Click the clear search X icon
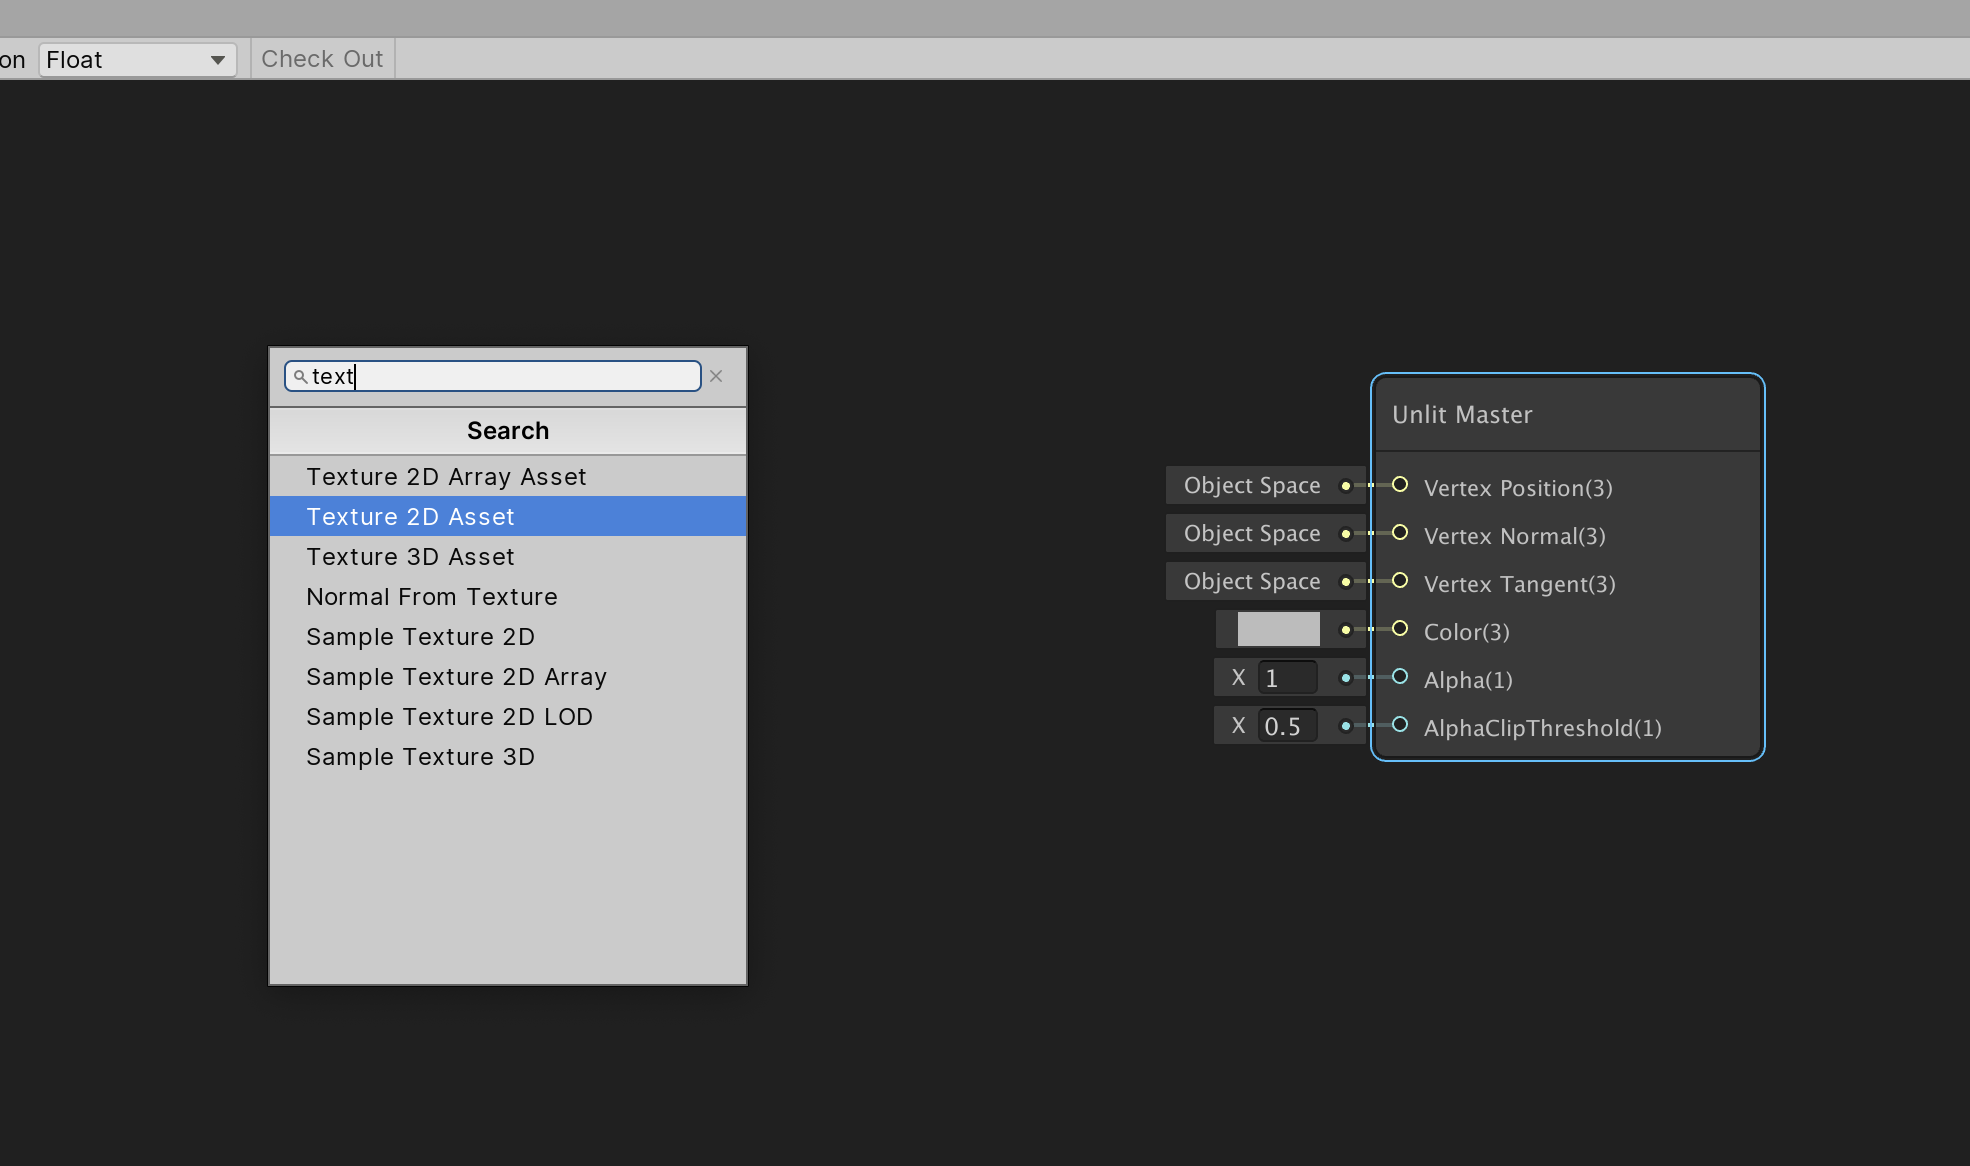 tap(716, 377)
